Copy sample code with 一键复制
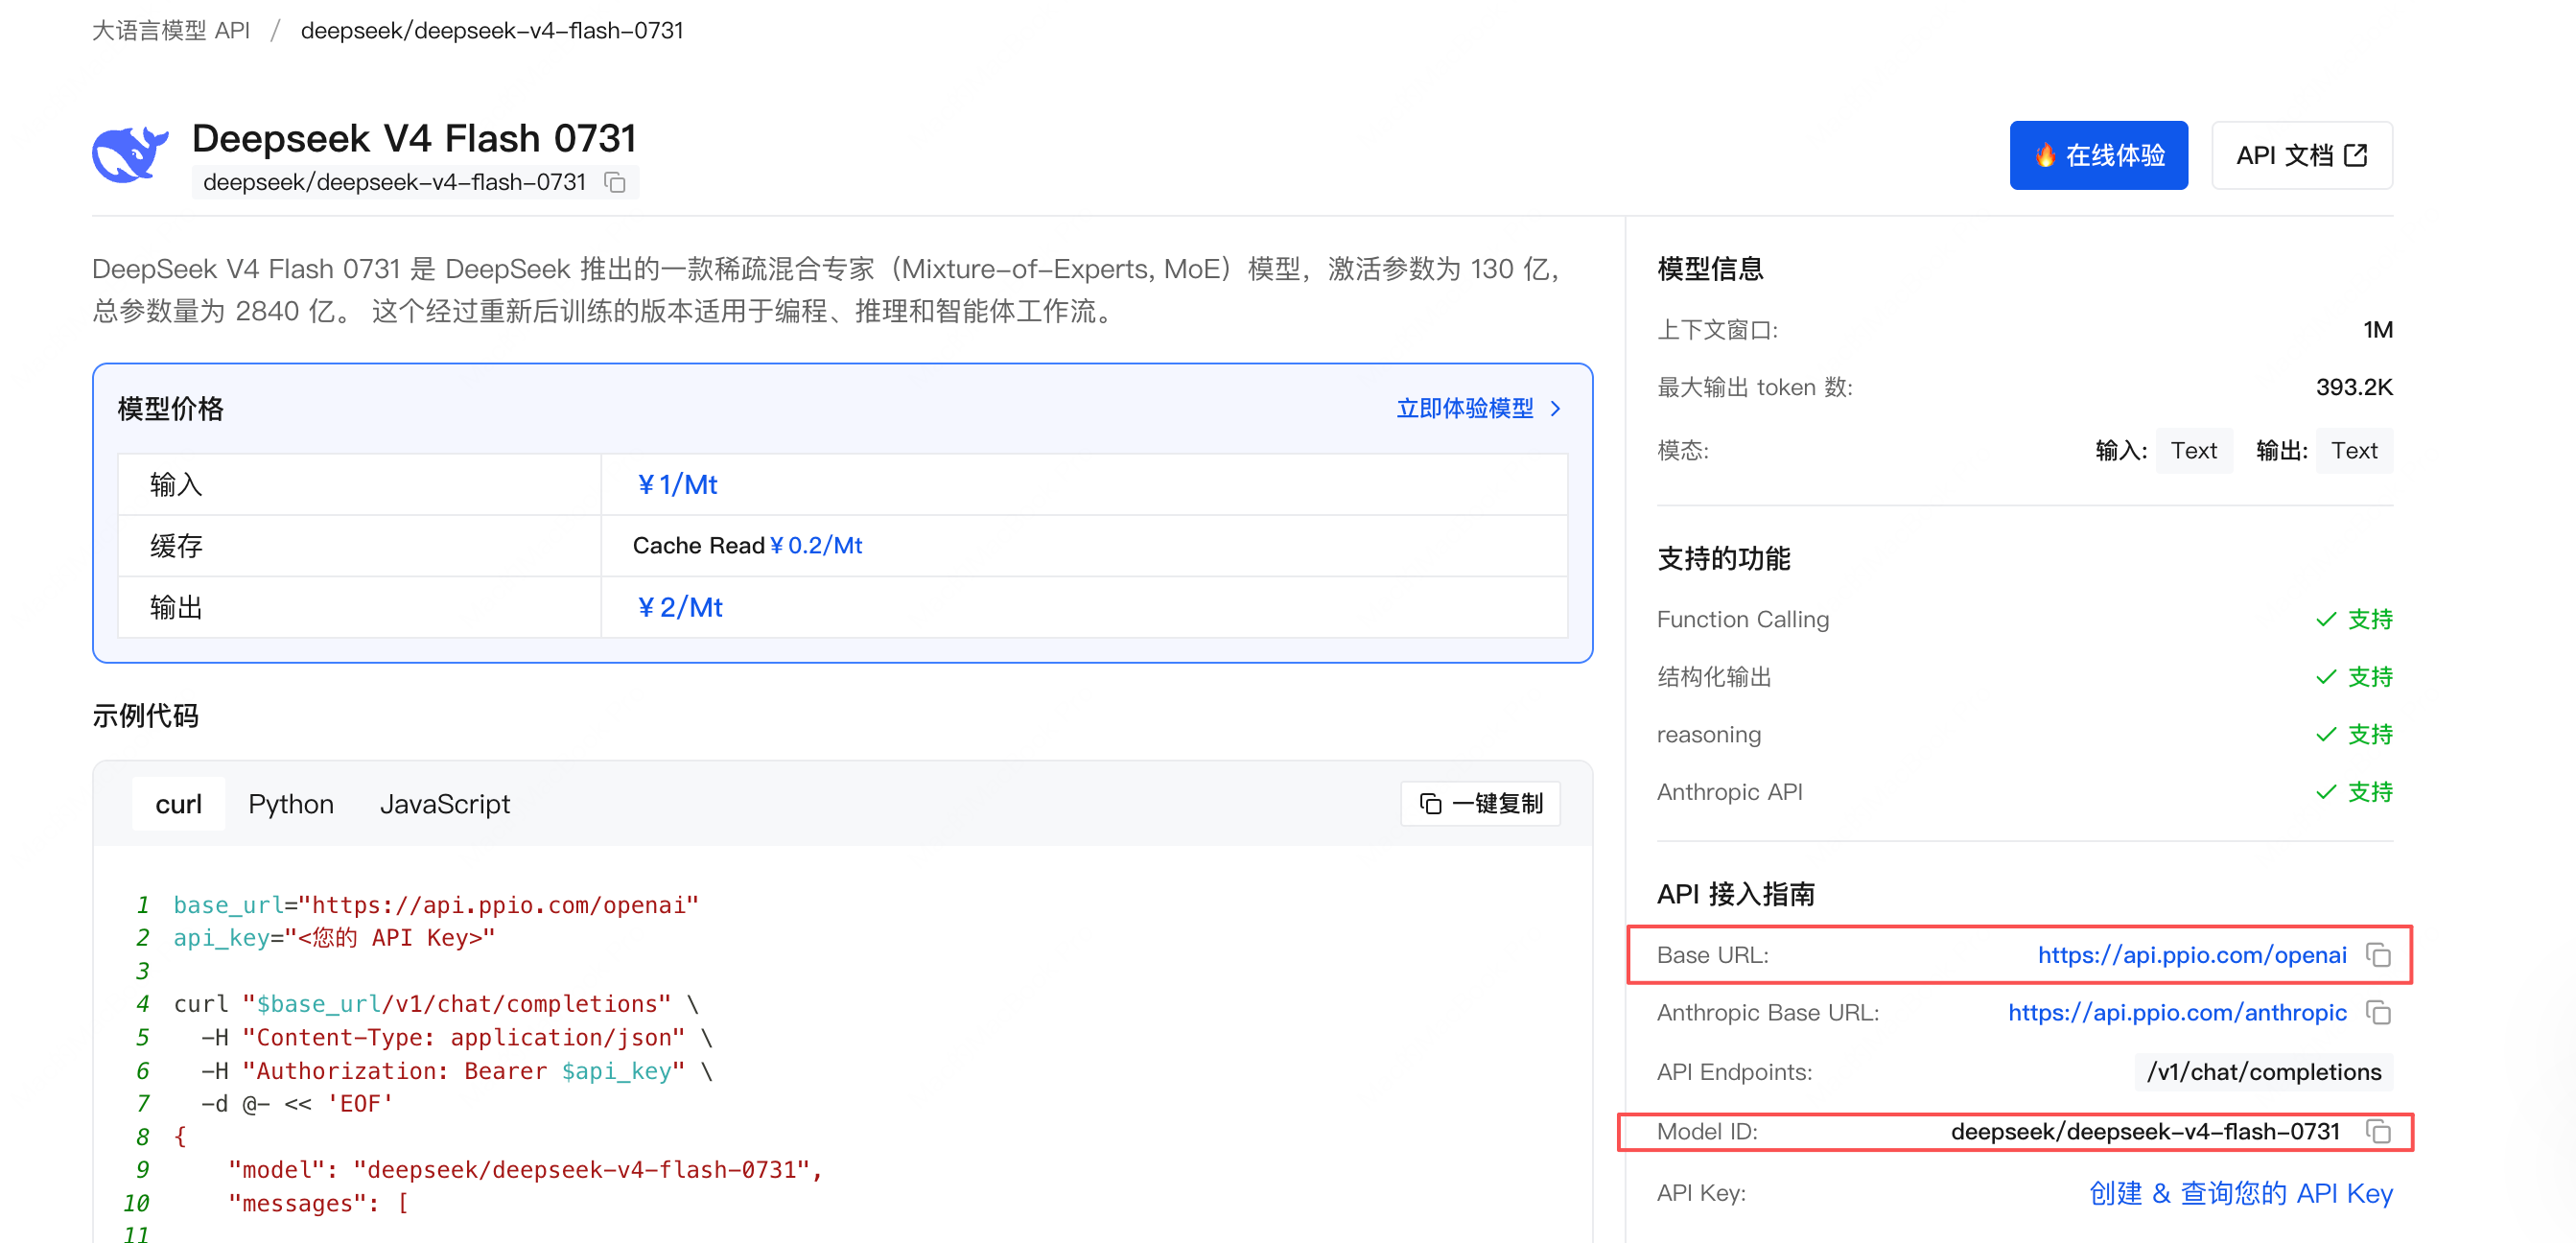This screenshot has width=2576, height=1243. pyautogui.click(x=1480, y=804)
